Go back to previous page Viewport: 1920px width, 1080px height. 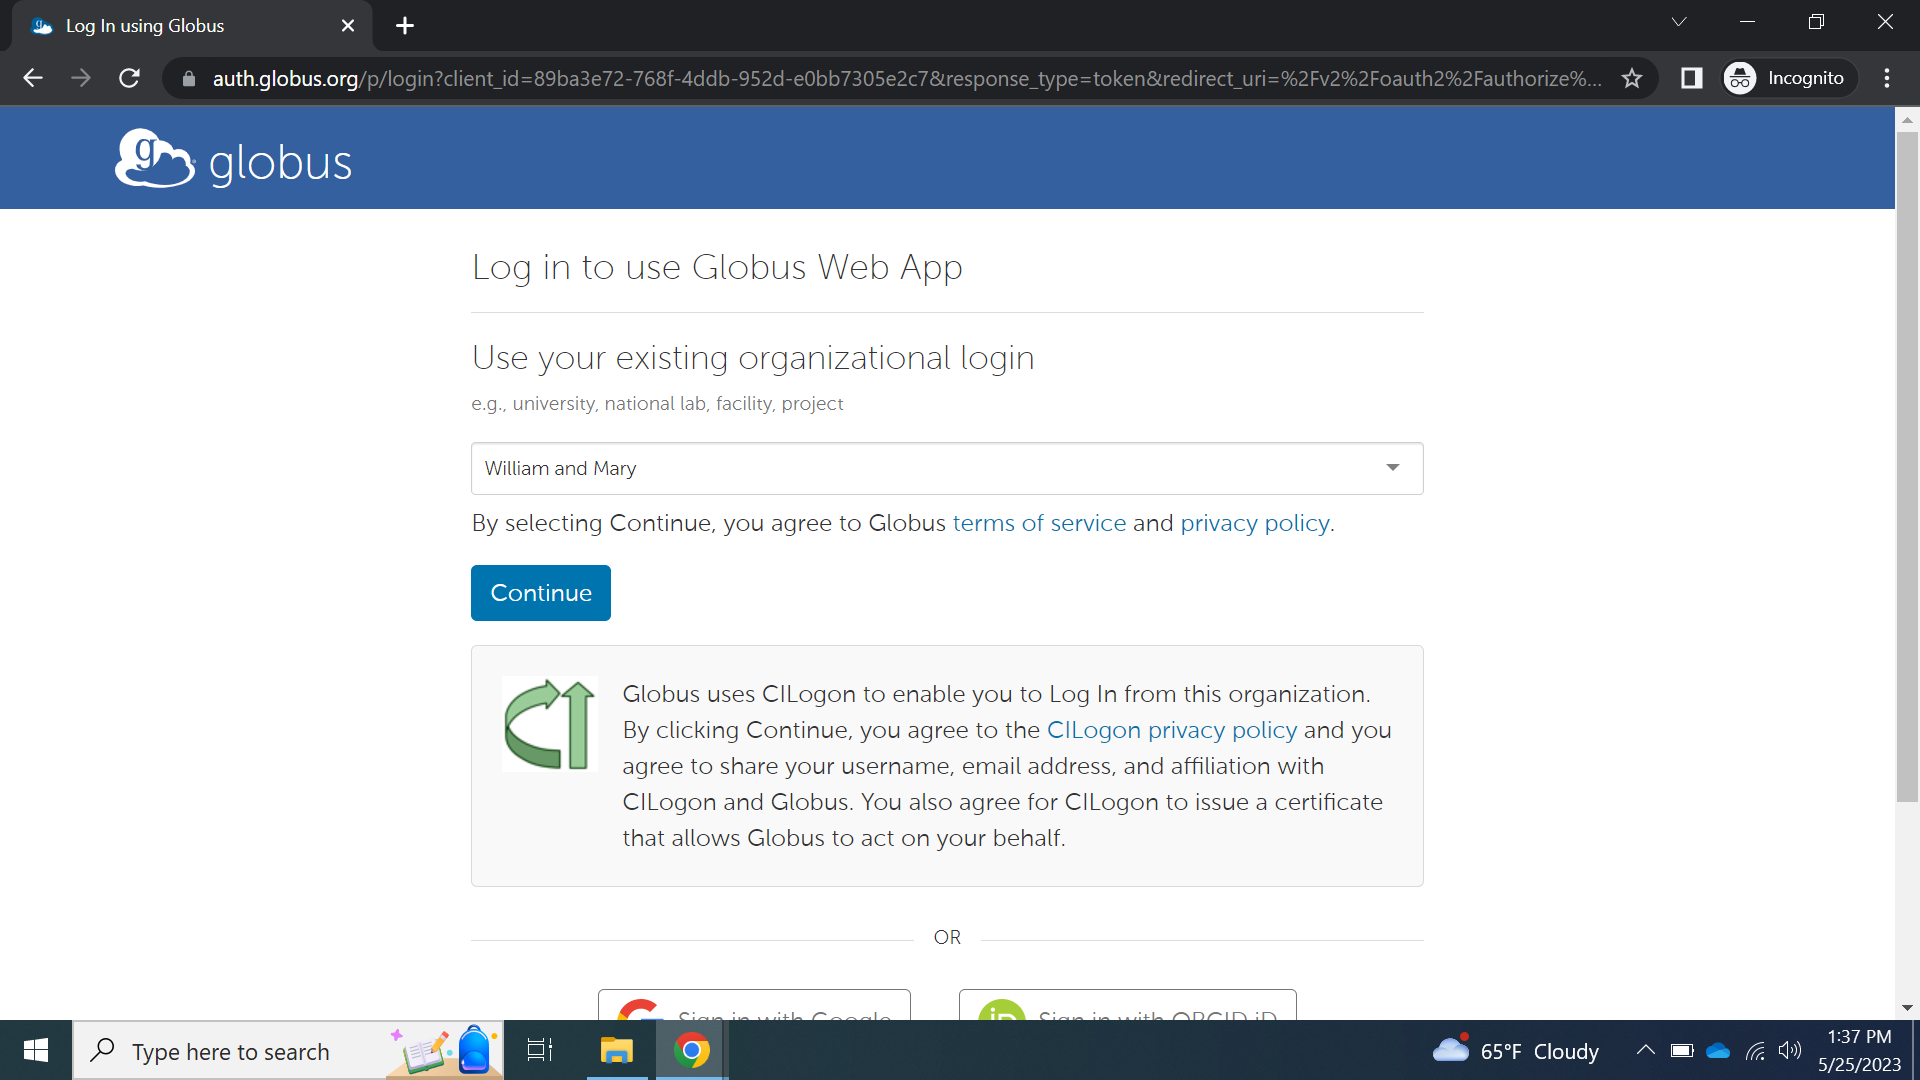point(33,78)
